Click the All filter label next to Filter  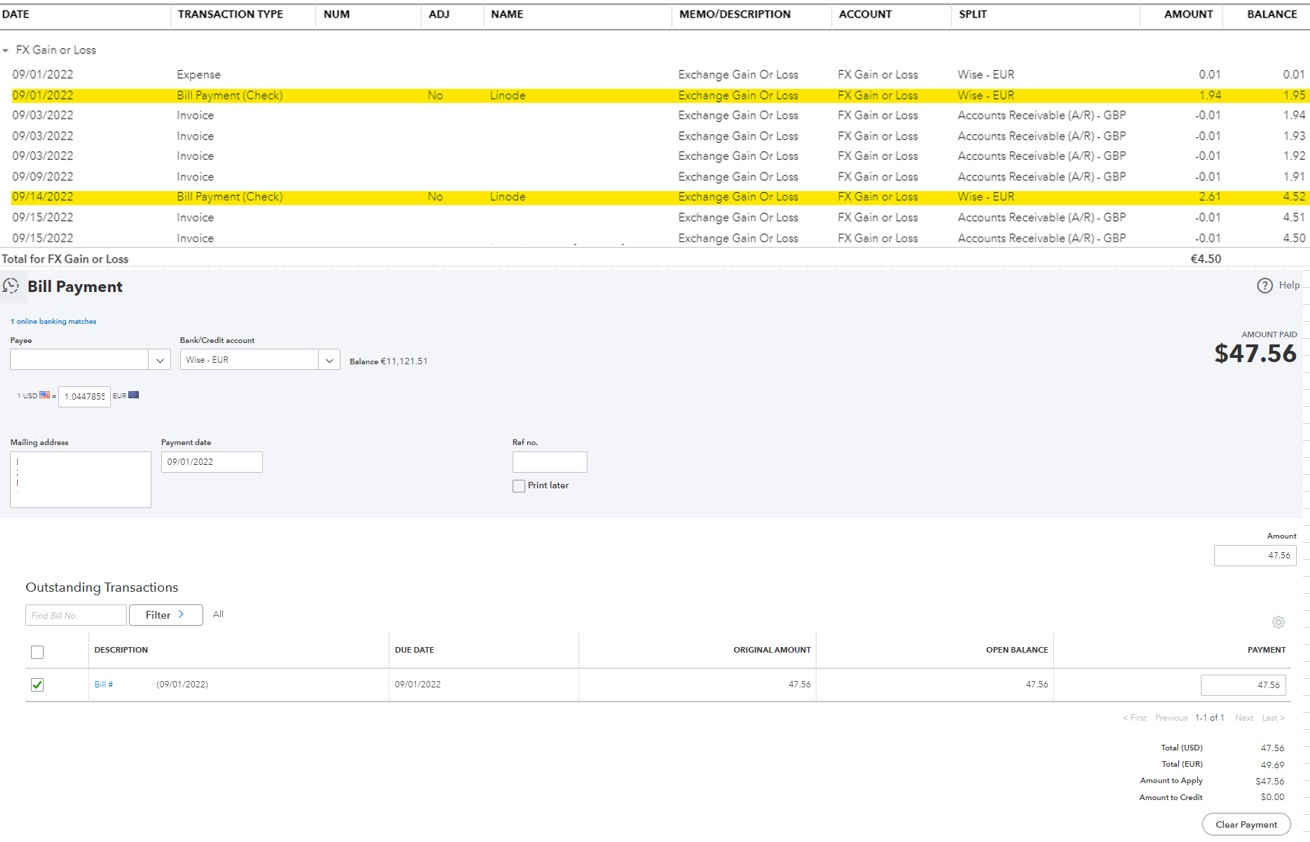(x=218, y=615)
